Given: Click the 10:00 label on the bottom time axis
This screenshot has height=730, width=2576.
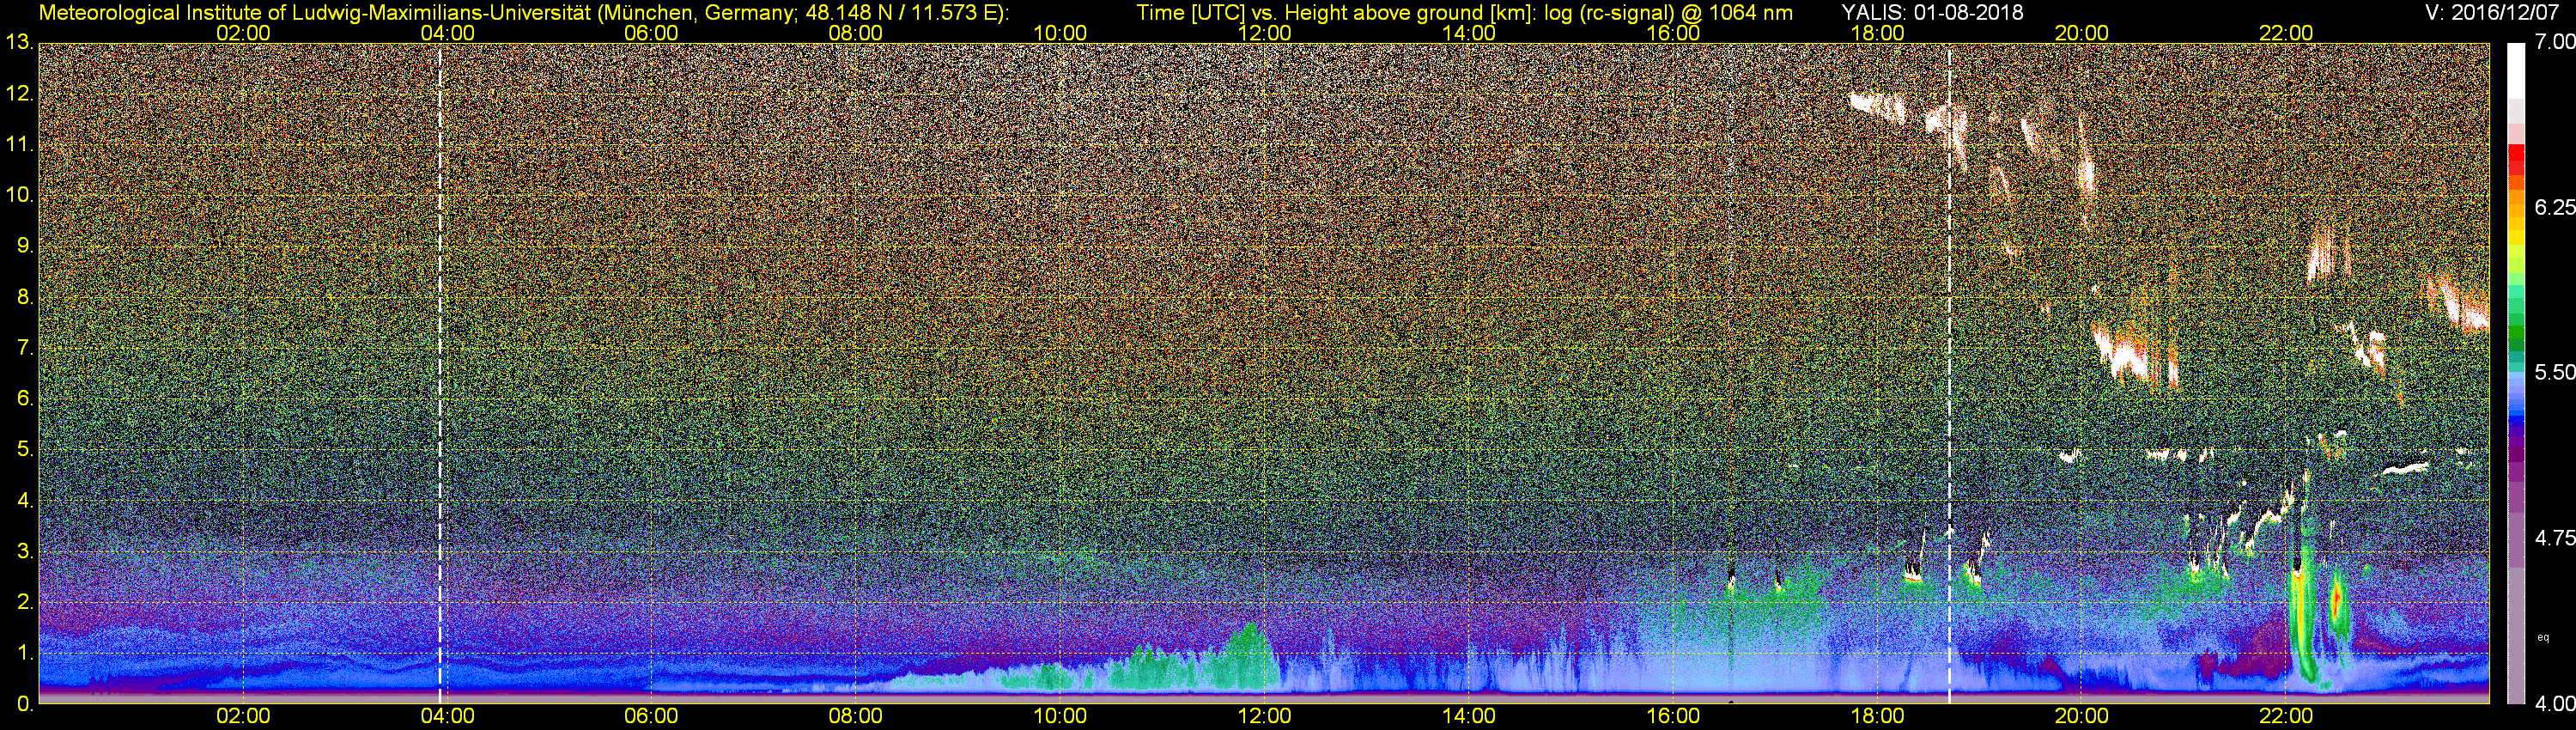Looking at the screenshot, I should tap(1060, 716).
